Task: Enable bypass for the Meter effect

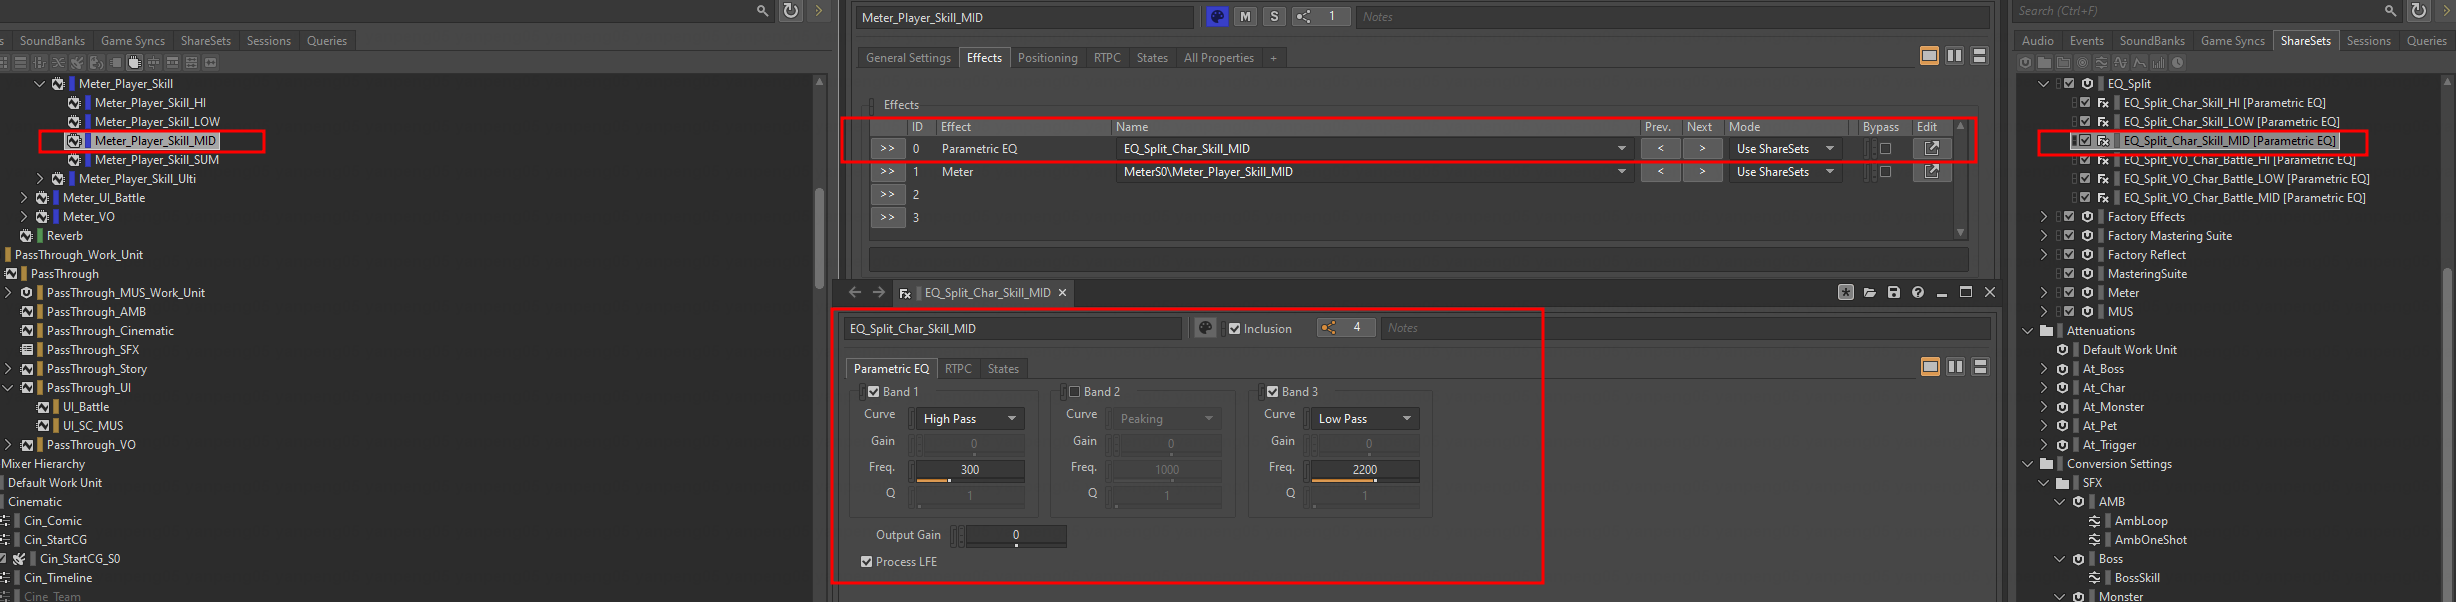Action: (1885, 171)
